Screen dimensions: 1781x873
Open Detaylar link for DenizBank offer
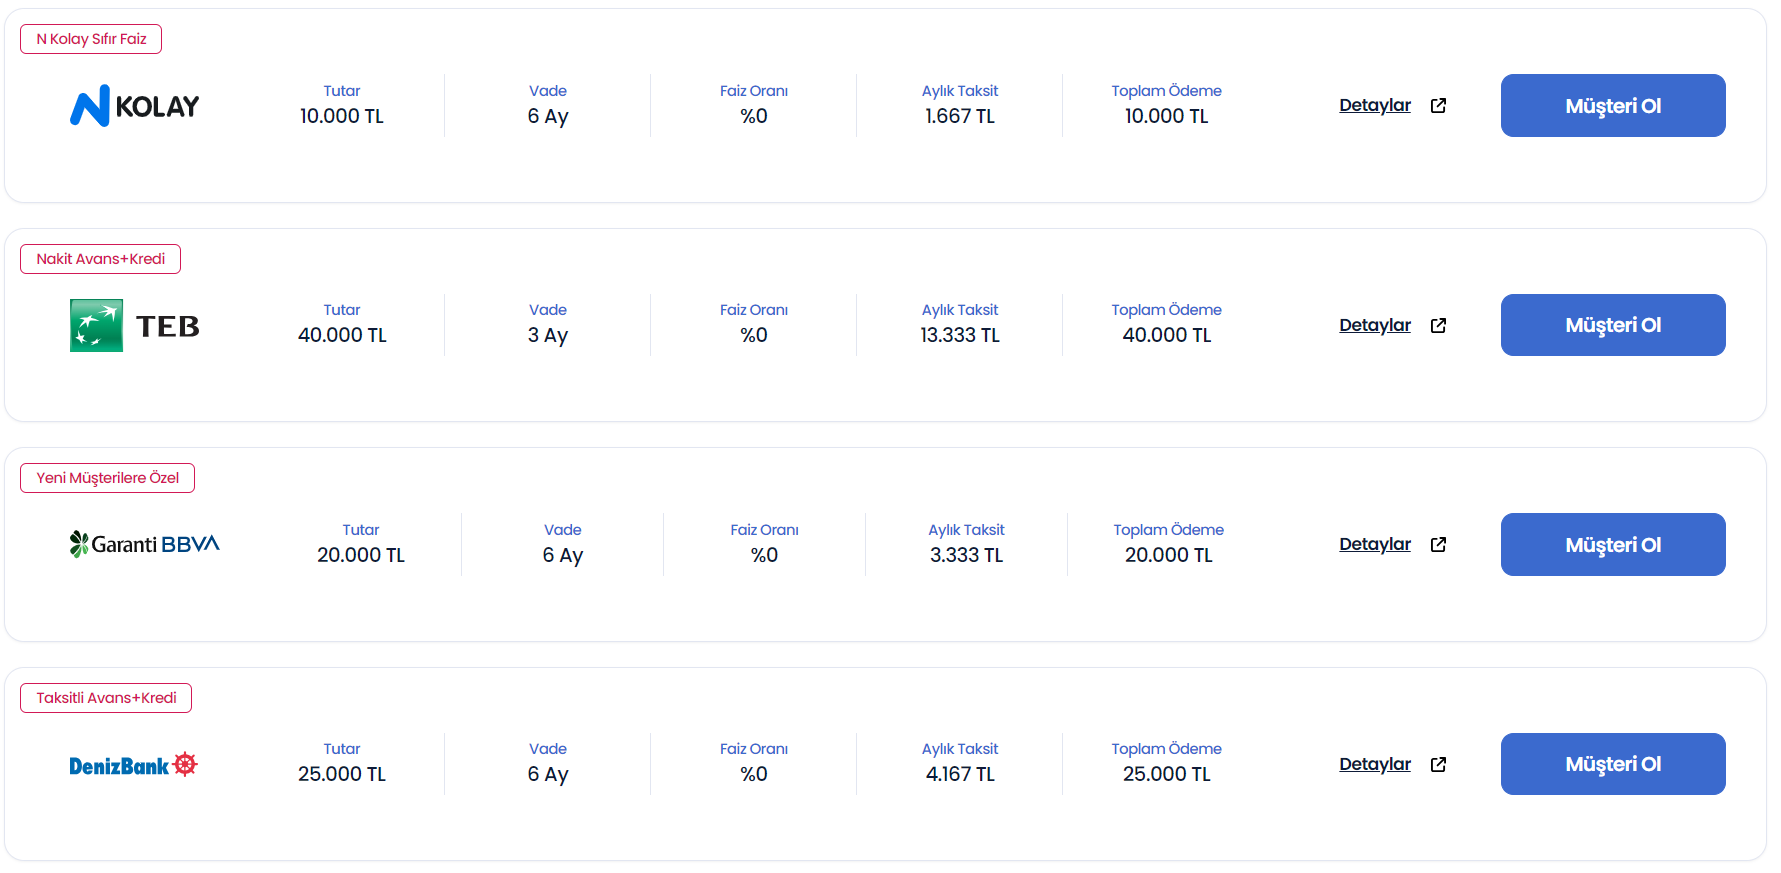coord(1374,764)
